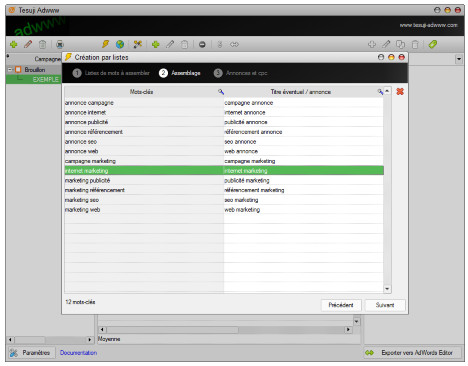Select the Brouillon tree item
This screenshot has width=468, height=366.
pyautogui.click(x=35, y=70)
